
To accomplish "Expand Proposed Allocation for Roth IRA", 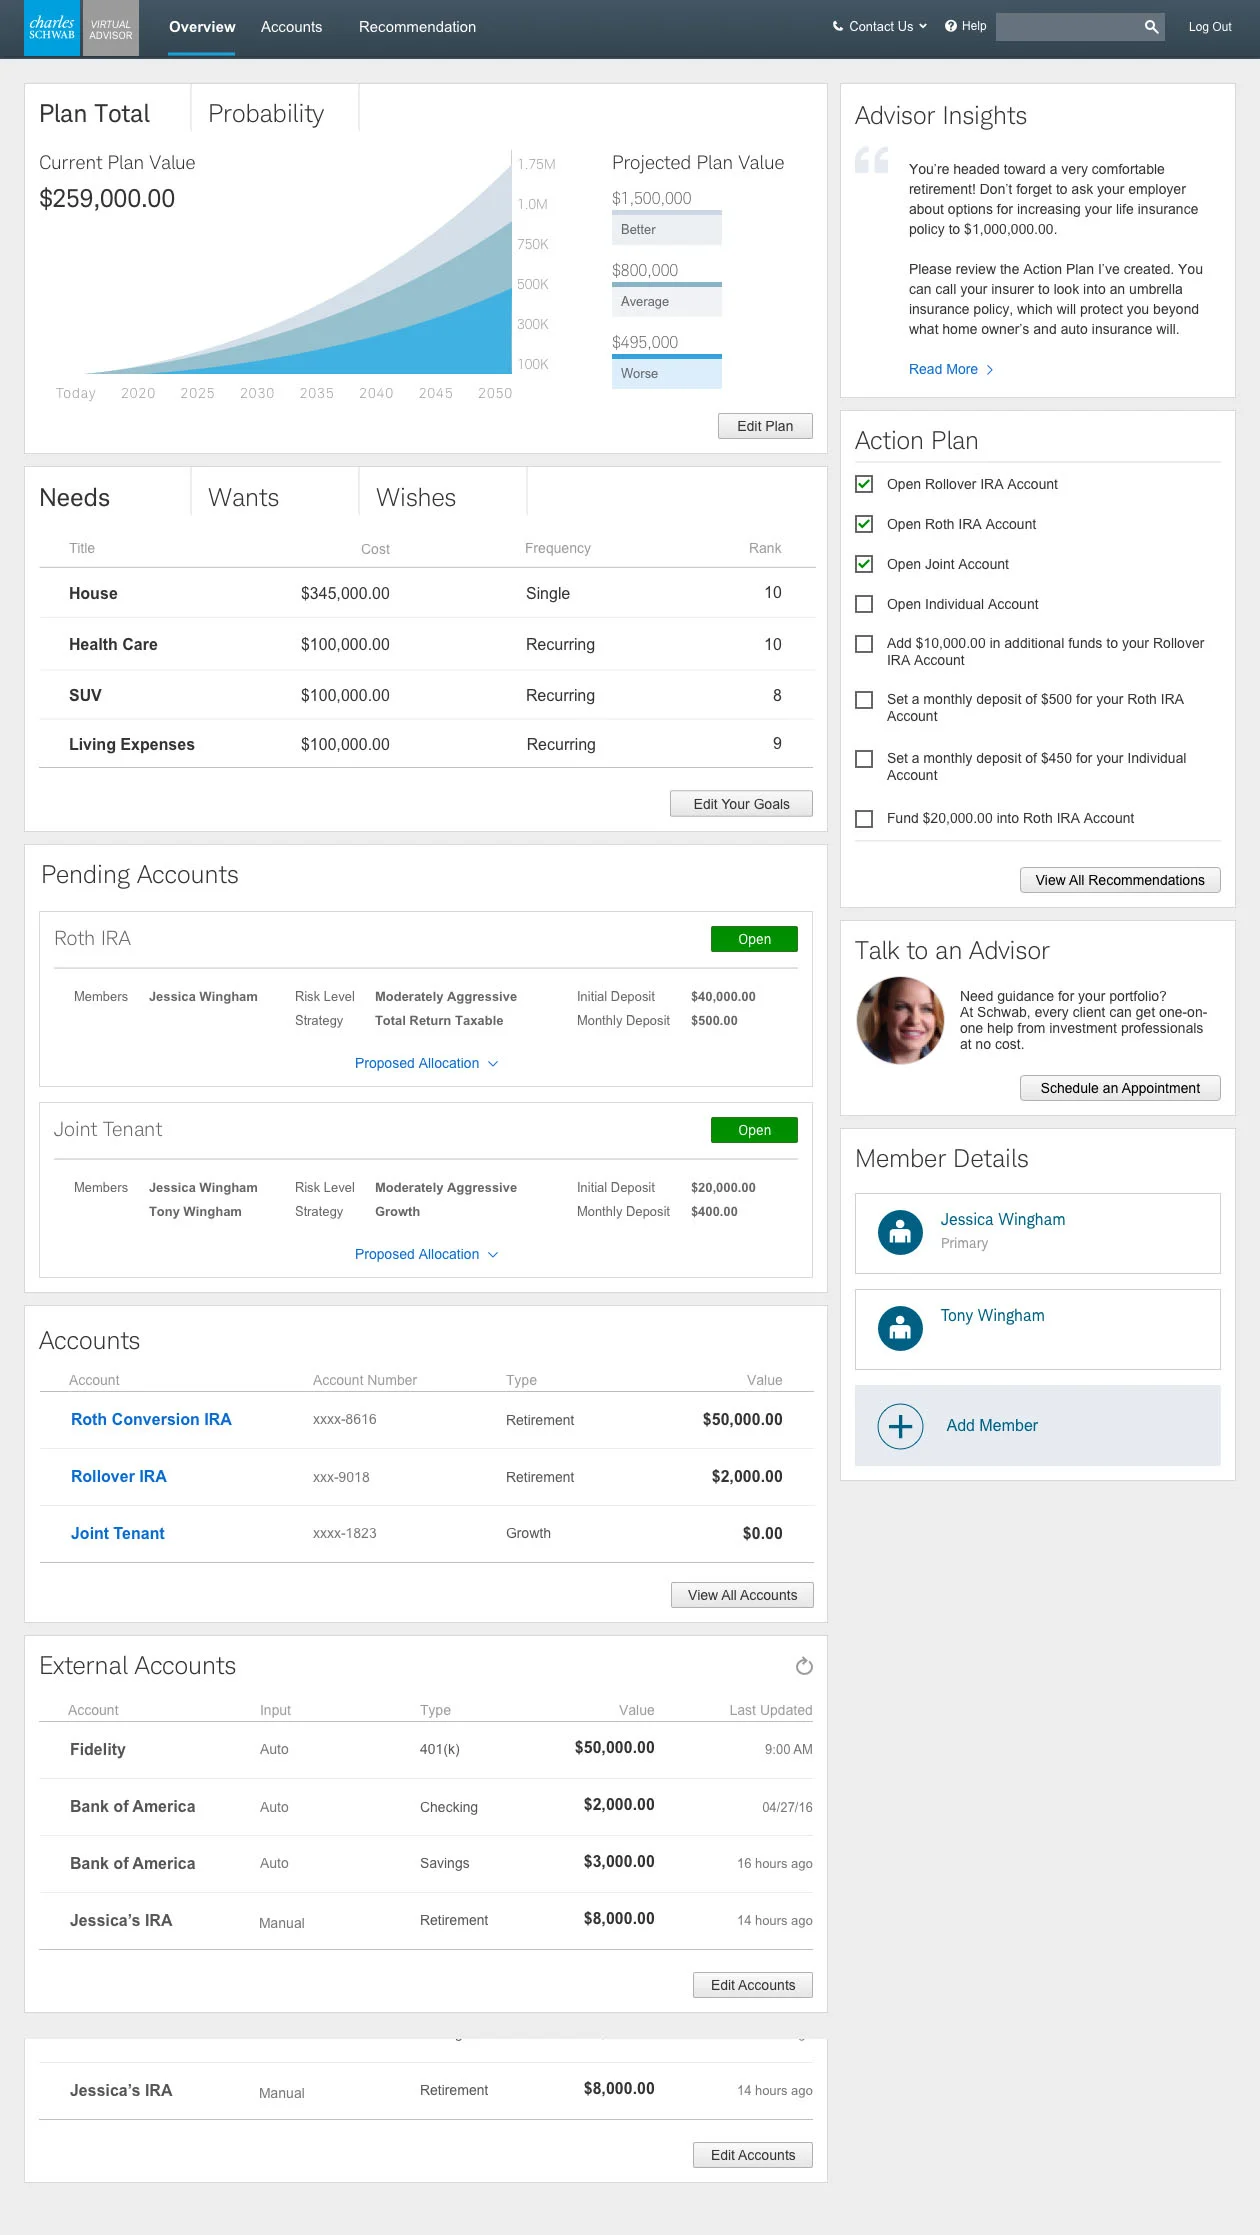I will [426, 1063].
